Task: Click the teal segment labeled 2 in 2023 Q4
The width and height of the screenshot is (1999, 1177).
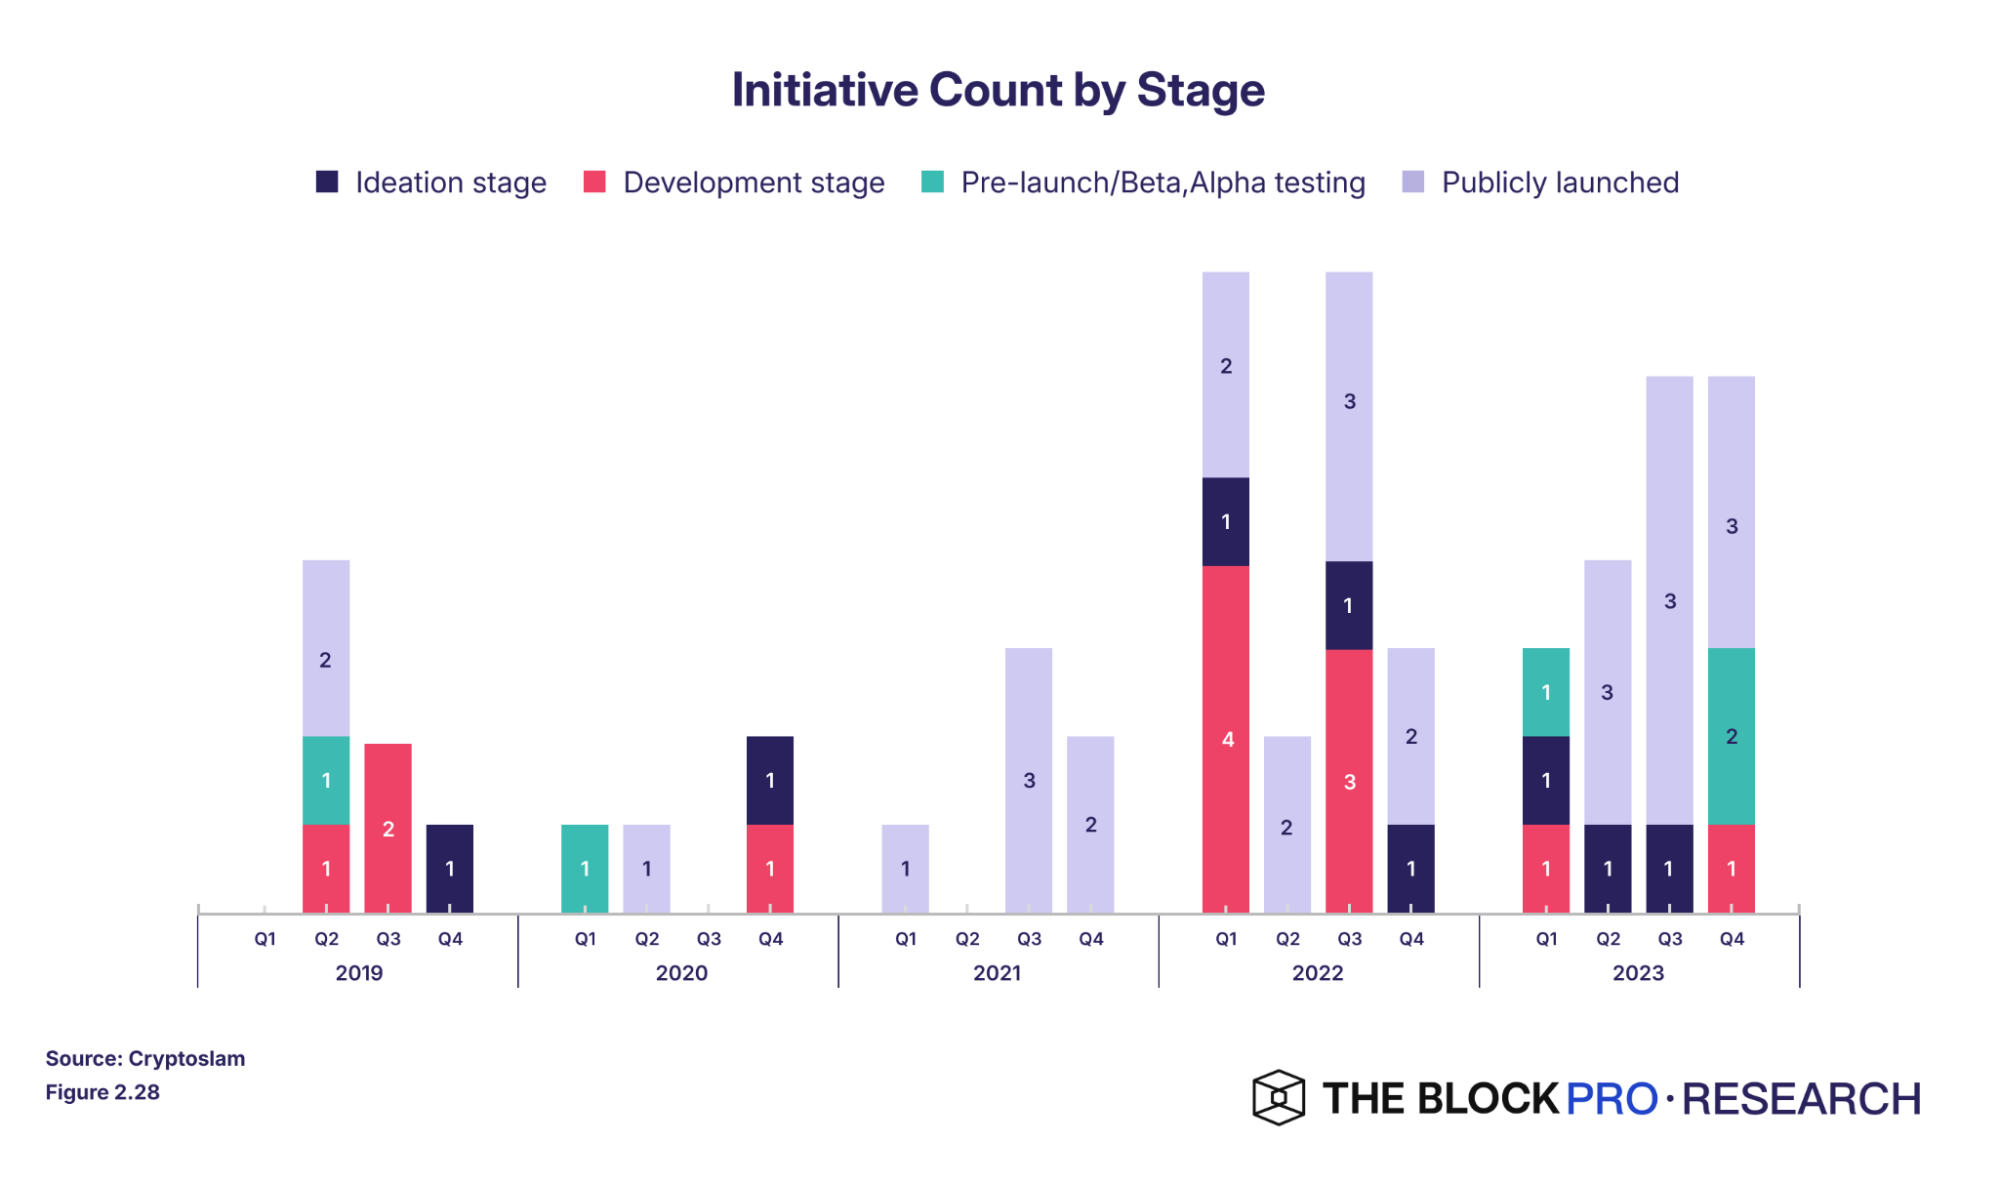Action: [1731, 736]
